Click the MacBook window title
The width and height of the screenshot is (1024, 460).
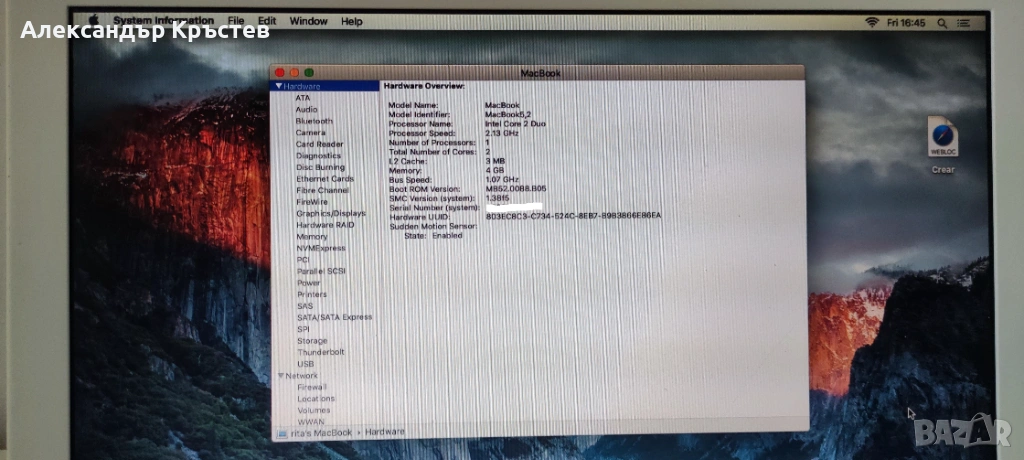pos(540,73)
